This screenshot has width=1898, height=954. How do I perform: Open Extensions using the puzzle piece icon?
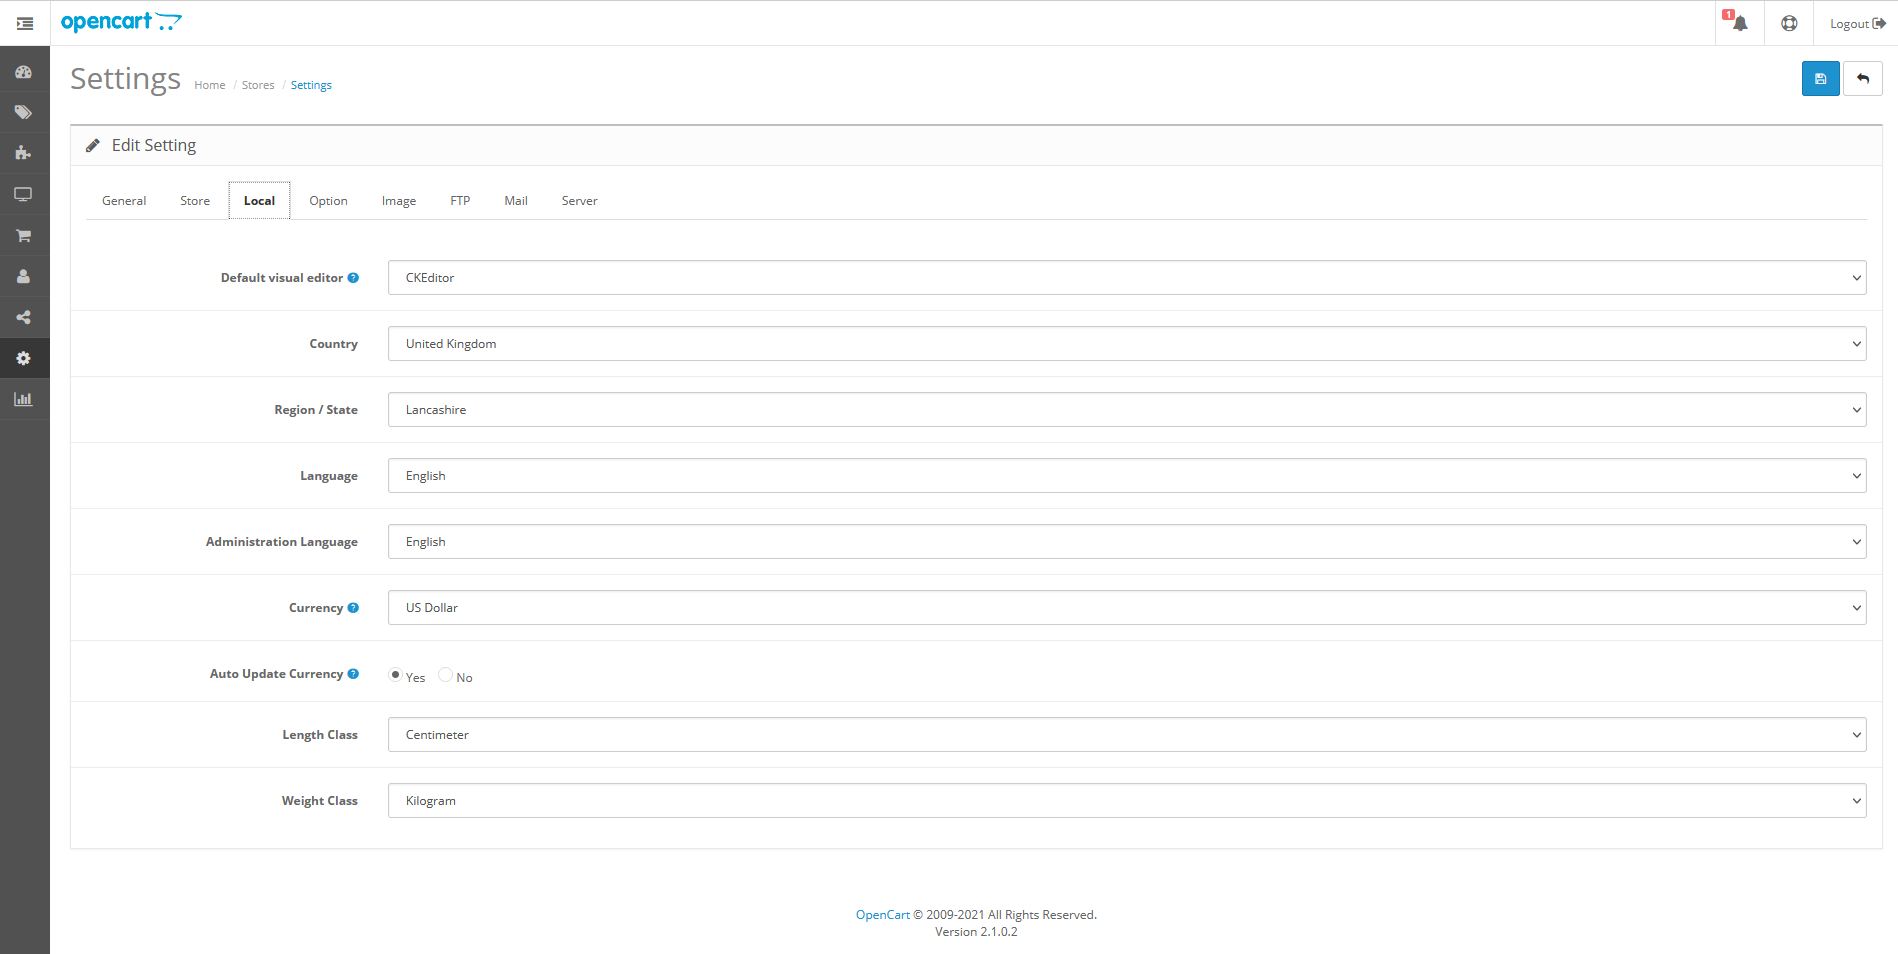23,153
